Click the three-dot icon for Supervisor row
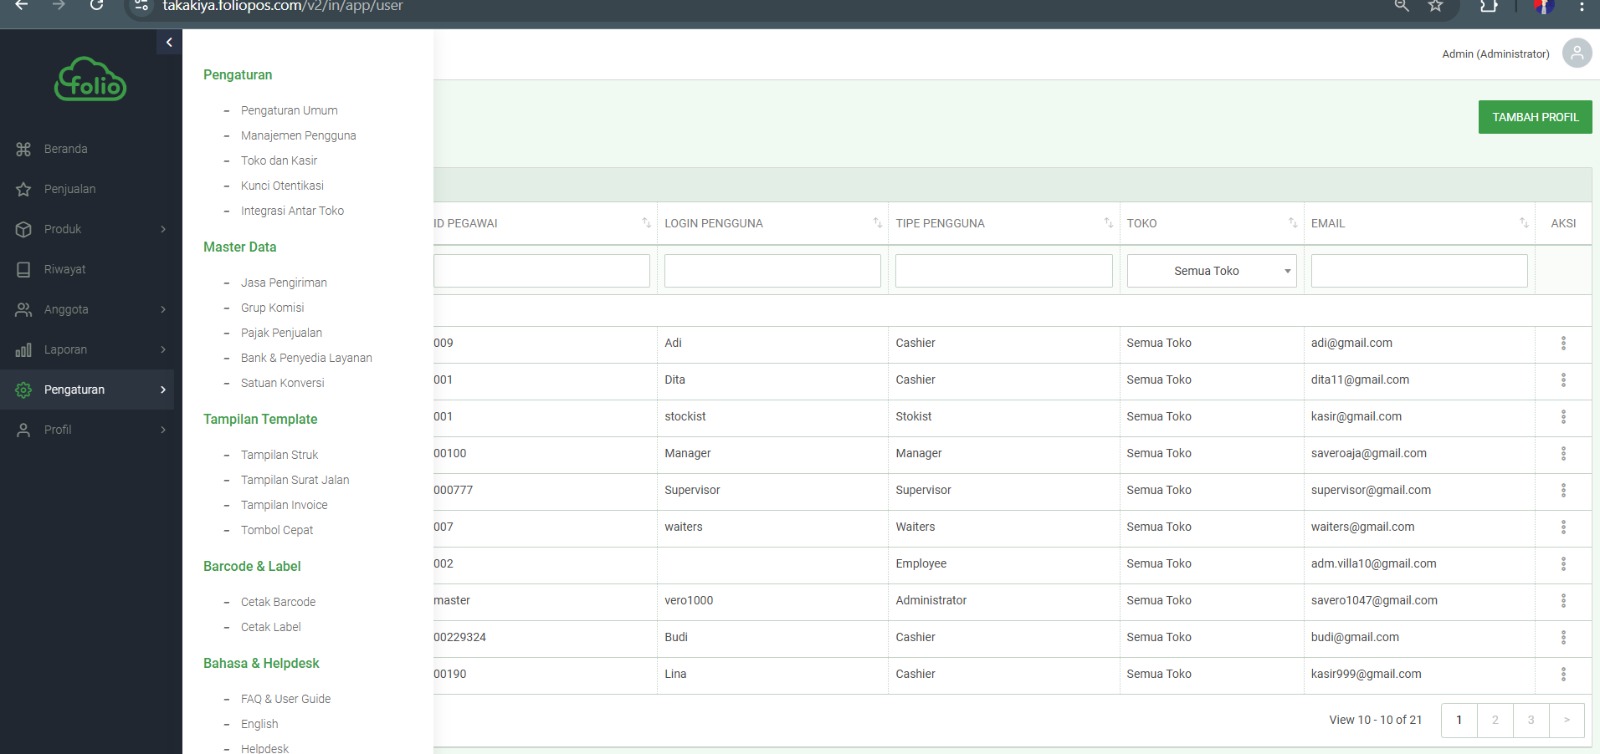The image size is (1600, 754). click(1563, 490)
